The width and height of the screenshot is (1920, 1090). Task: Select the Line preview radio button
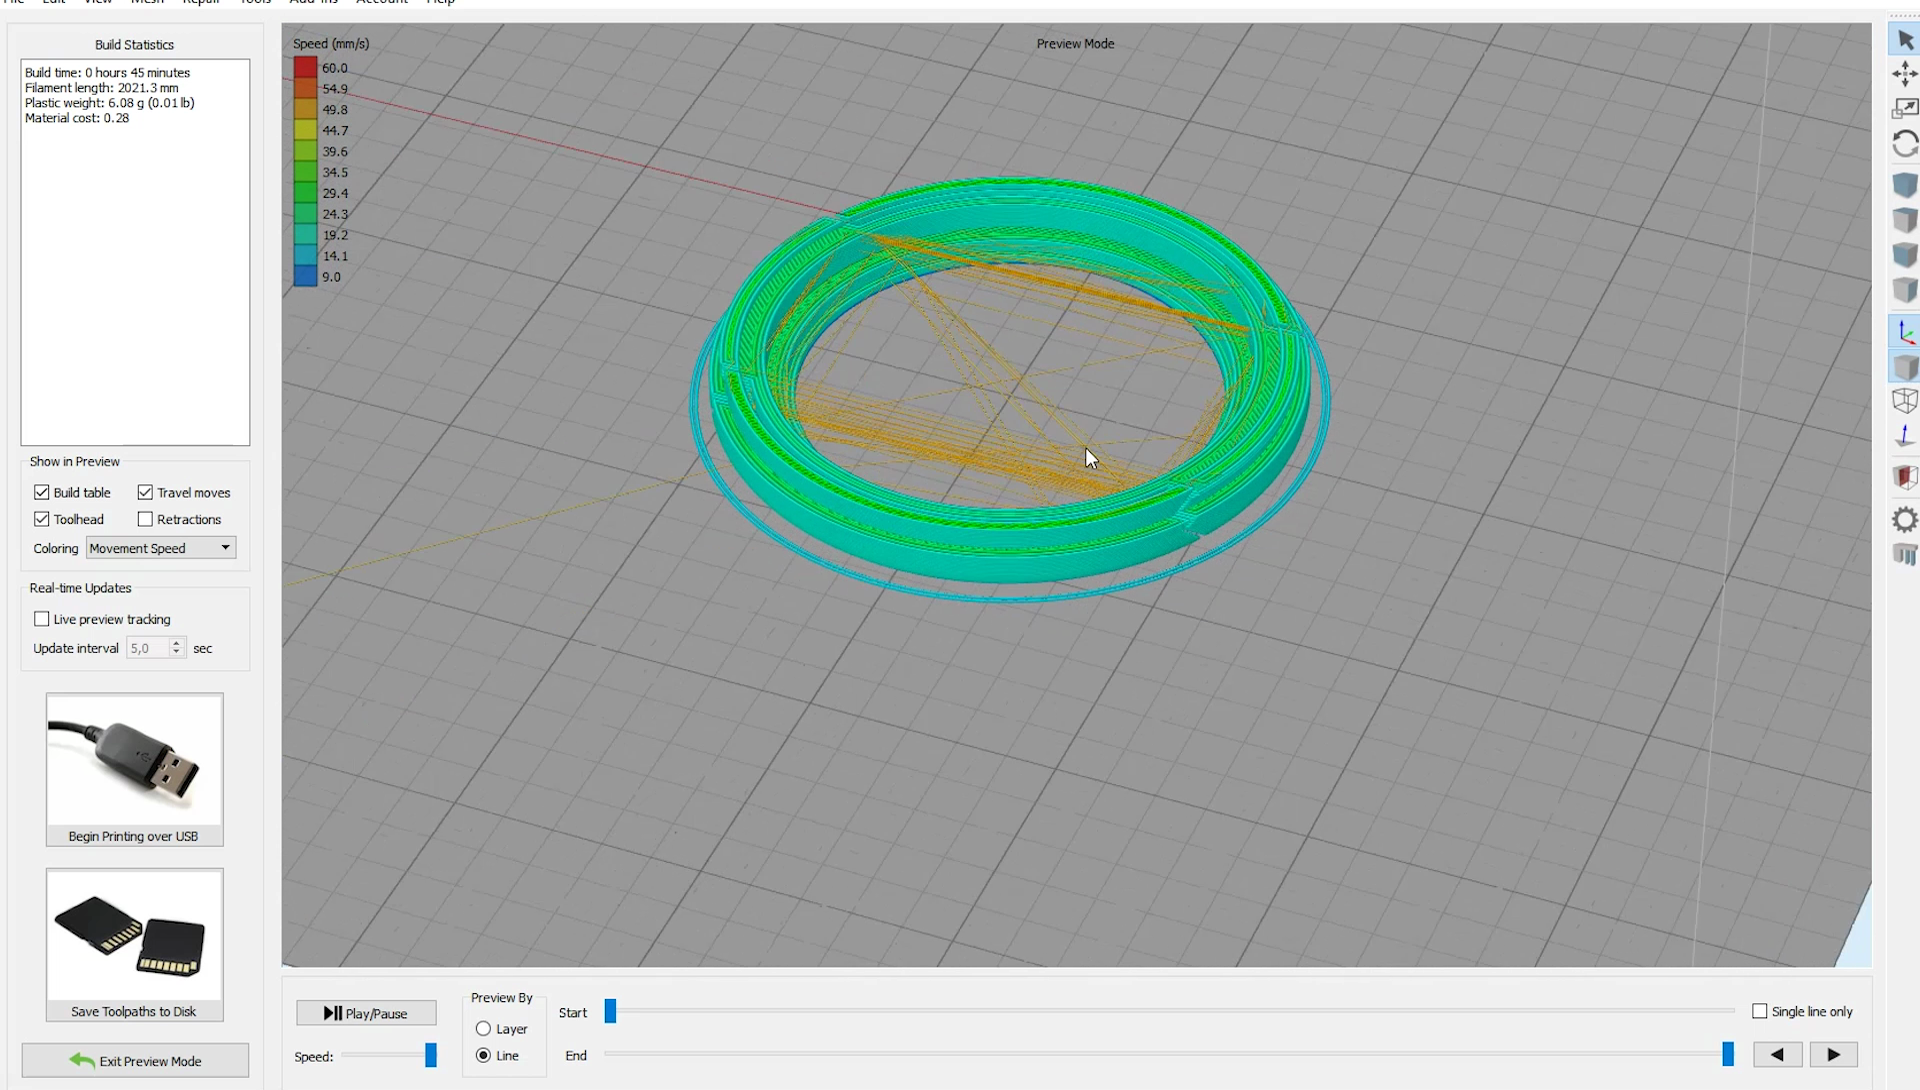coord(483,1055)
